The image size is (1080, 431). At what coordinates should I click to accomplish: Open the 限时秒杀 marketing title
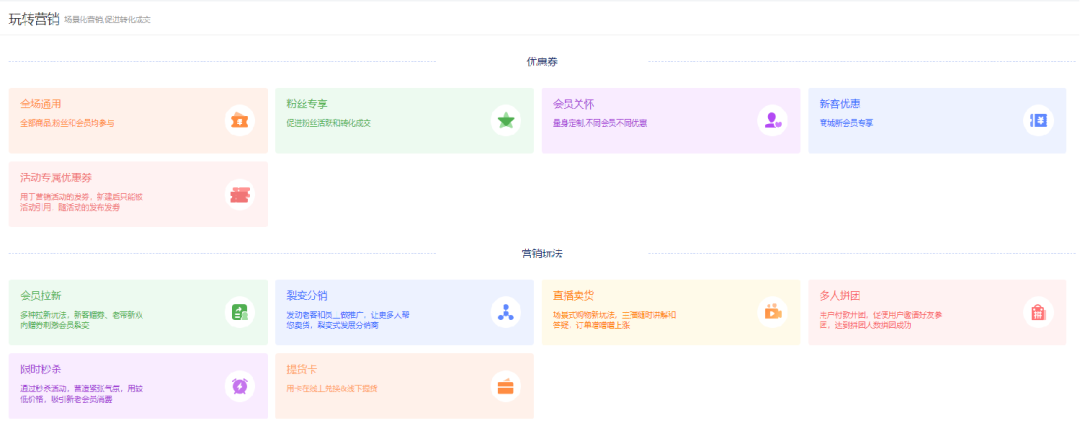[41, 370]
